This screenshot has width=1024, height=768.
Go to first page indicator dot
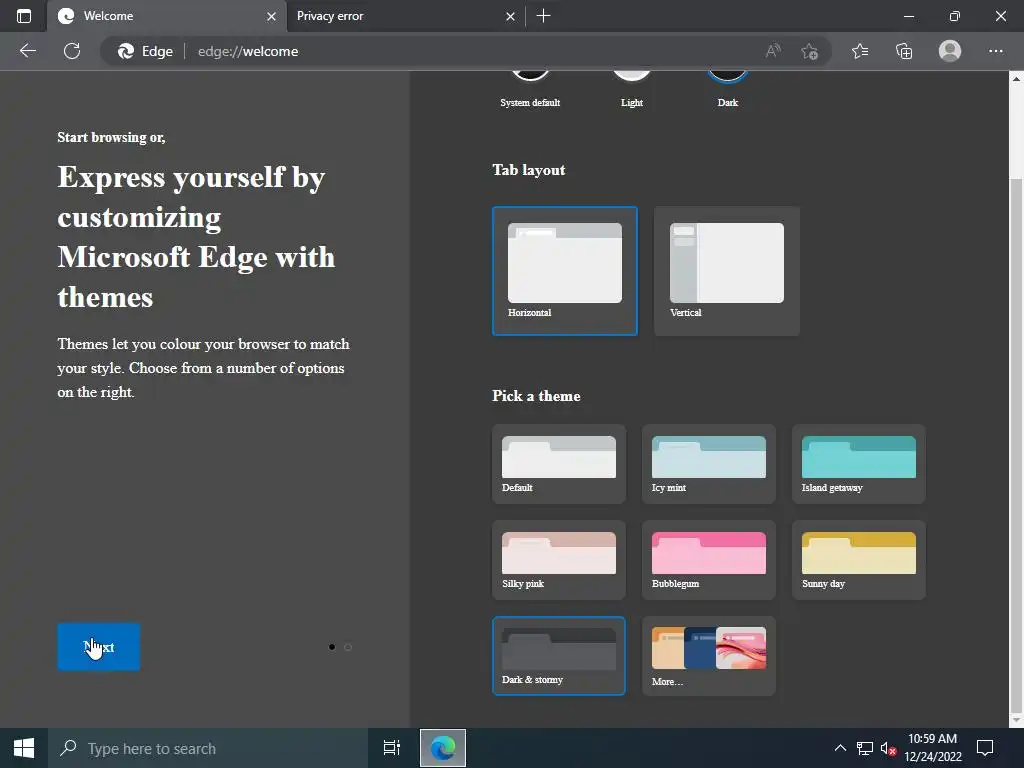pyautogui.click(x=332, y=647)
